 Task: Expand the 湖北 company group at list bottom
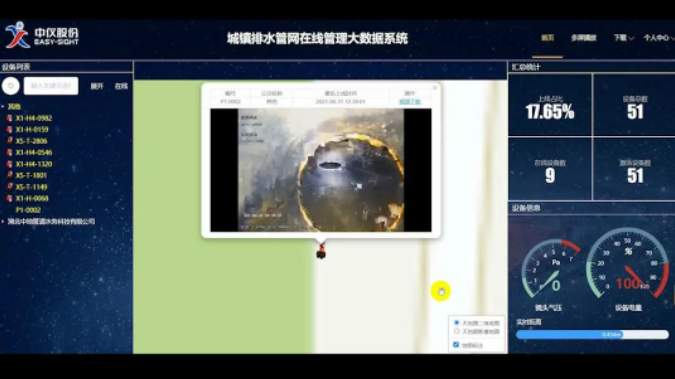point(3,221)
